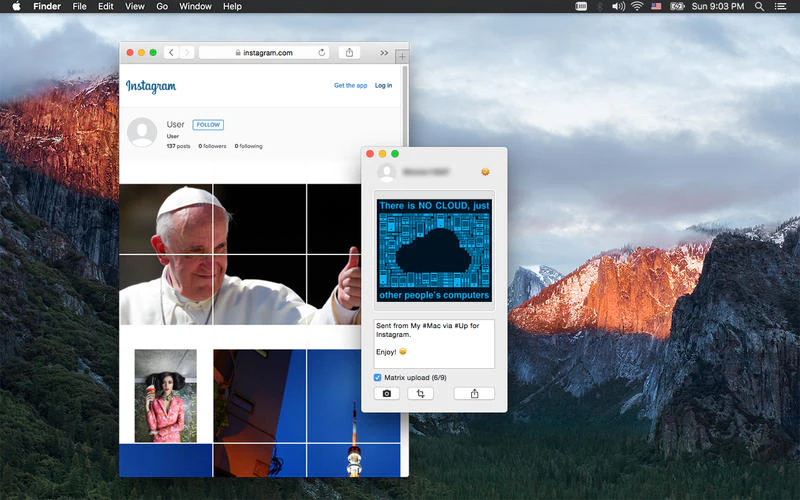Zoom the Safari window with green button
This screenshot has width=800, height=500.
point(153,53)
